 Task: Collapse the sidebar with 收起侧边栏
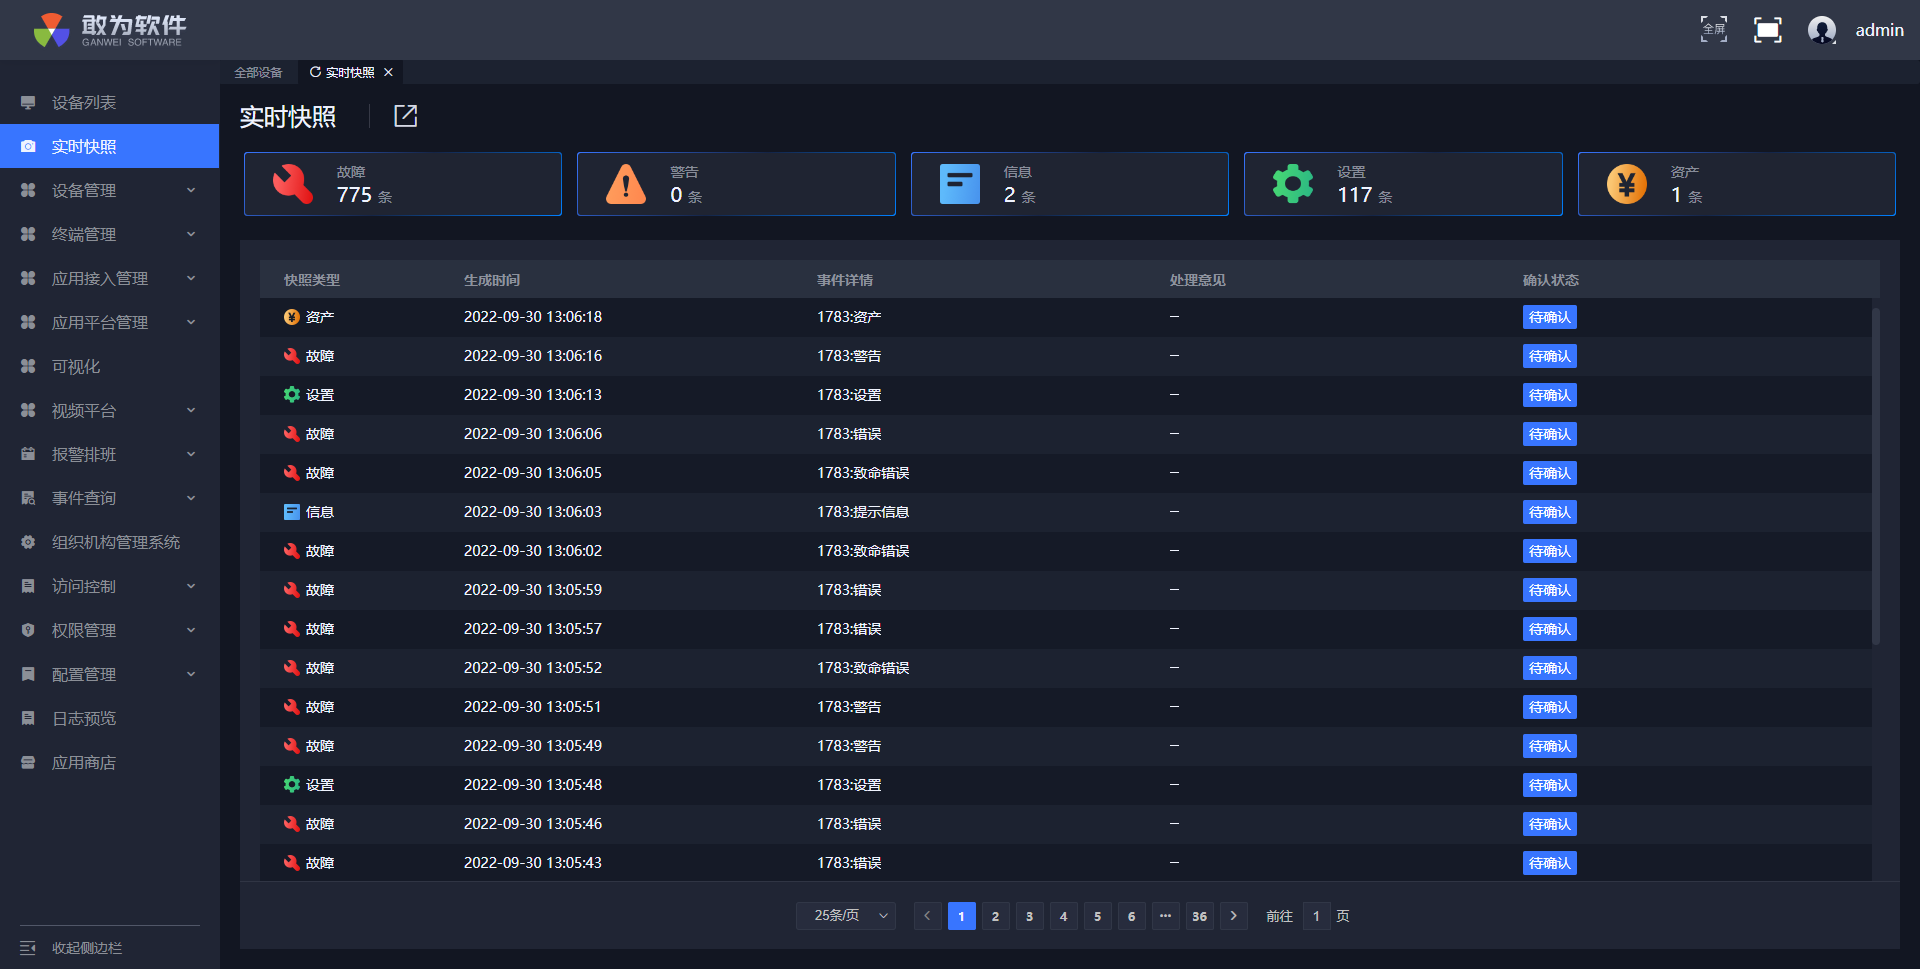[x=86, y=948]
